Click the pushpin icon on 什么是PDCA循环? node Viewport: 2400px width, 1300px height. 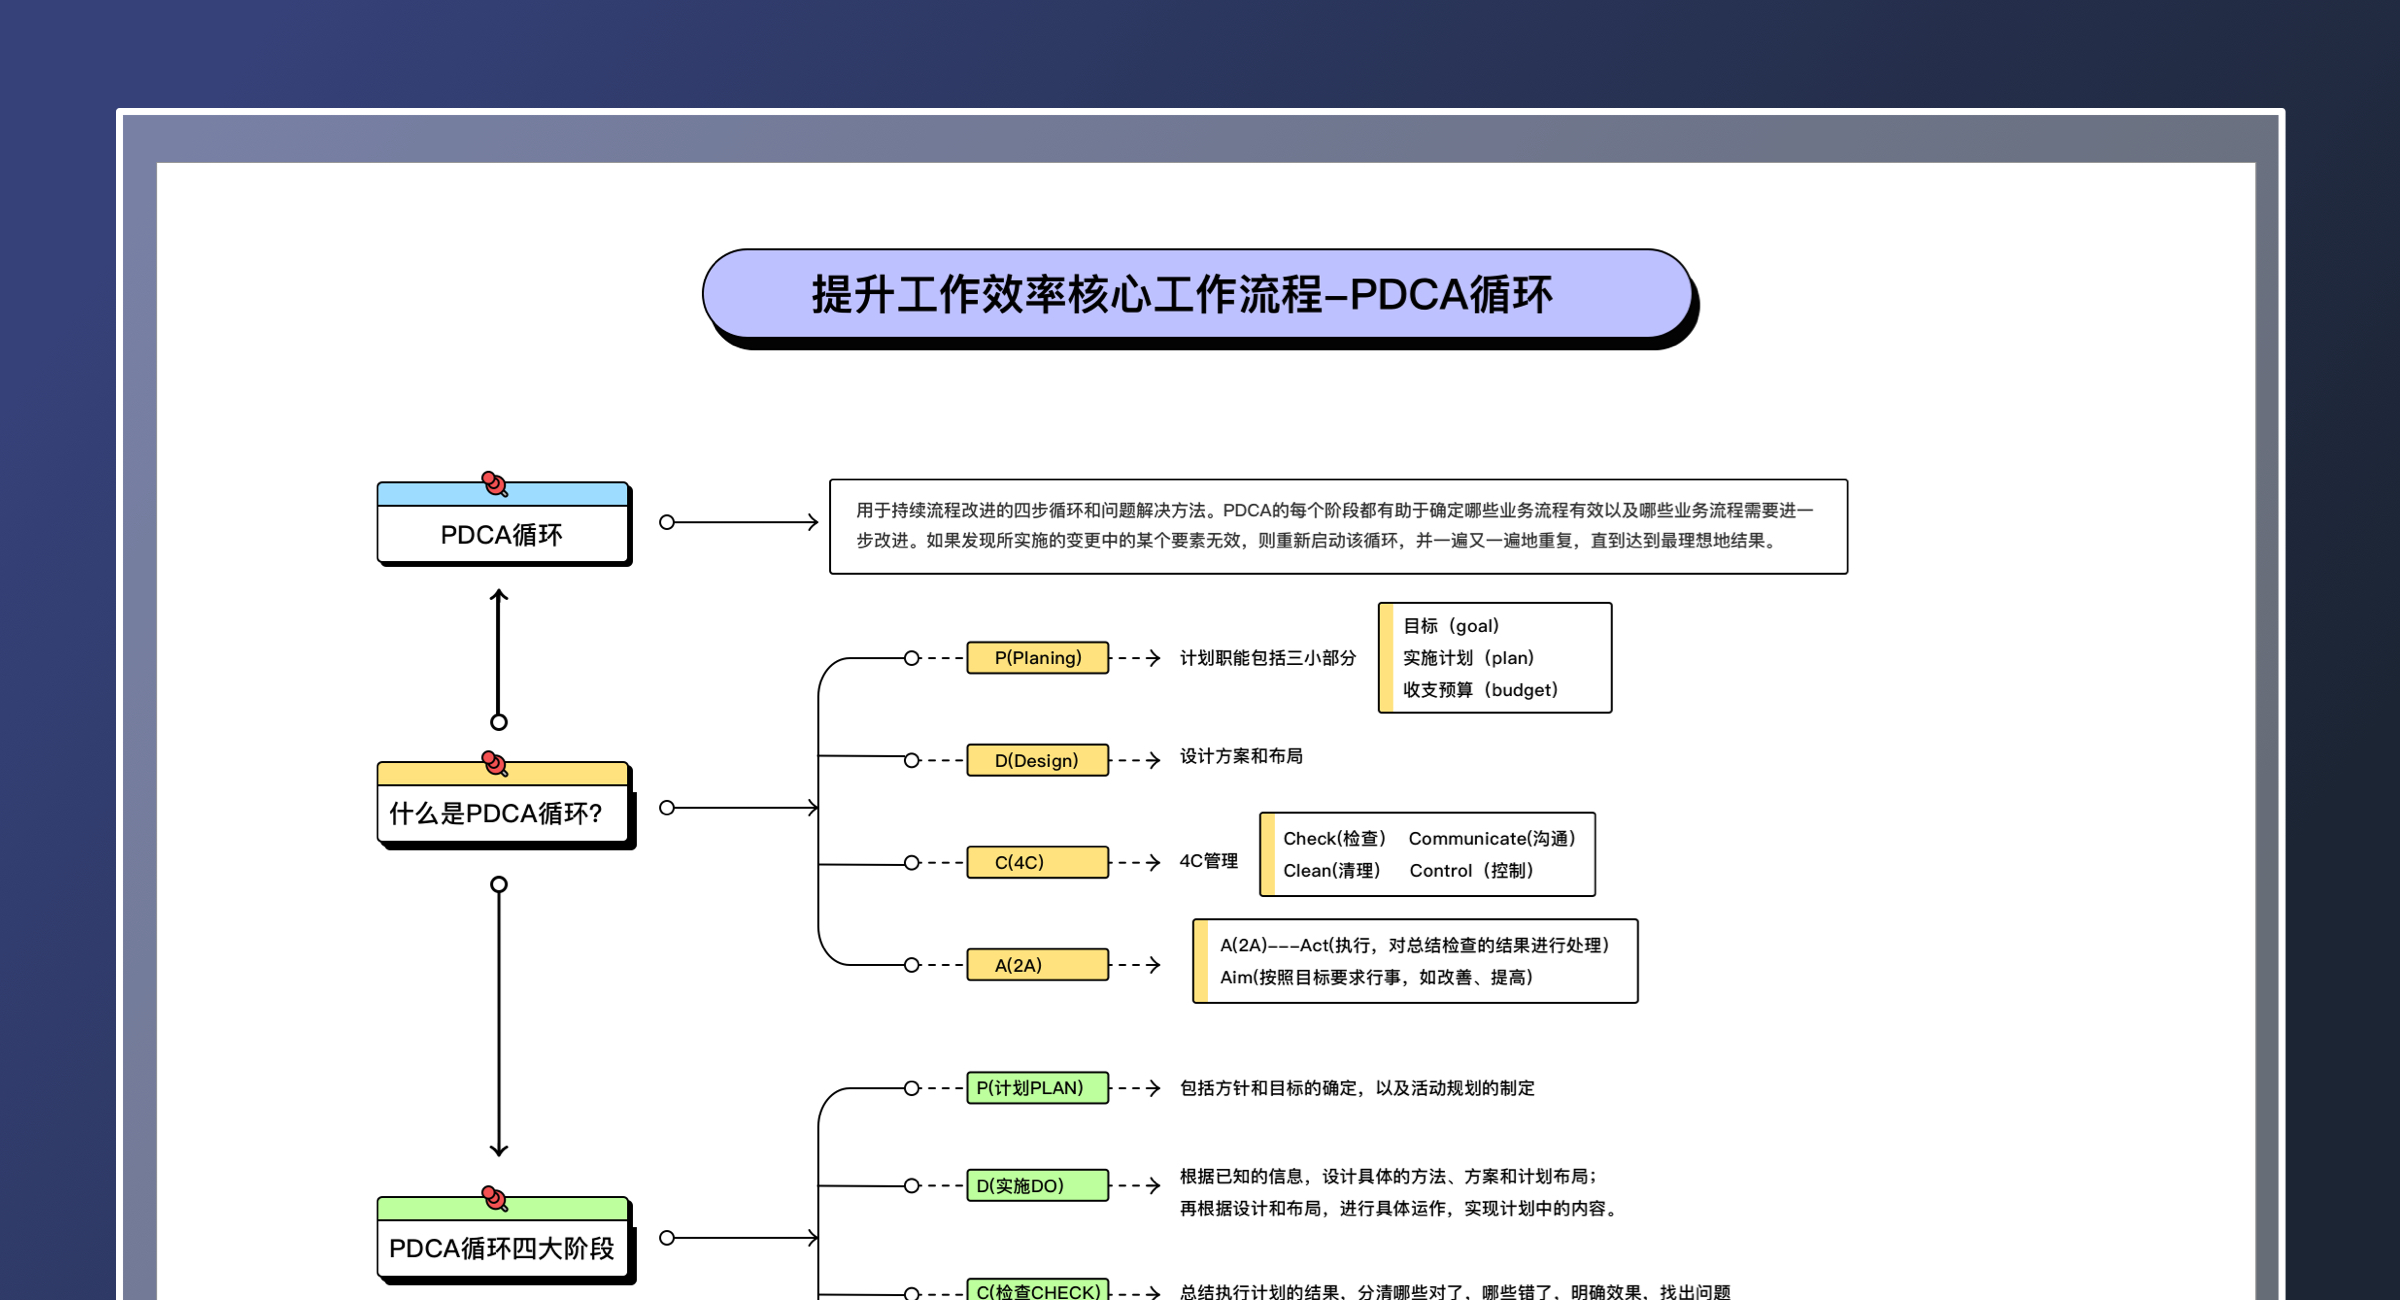coord(494,765)
